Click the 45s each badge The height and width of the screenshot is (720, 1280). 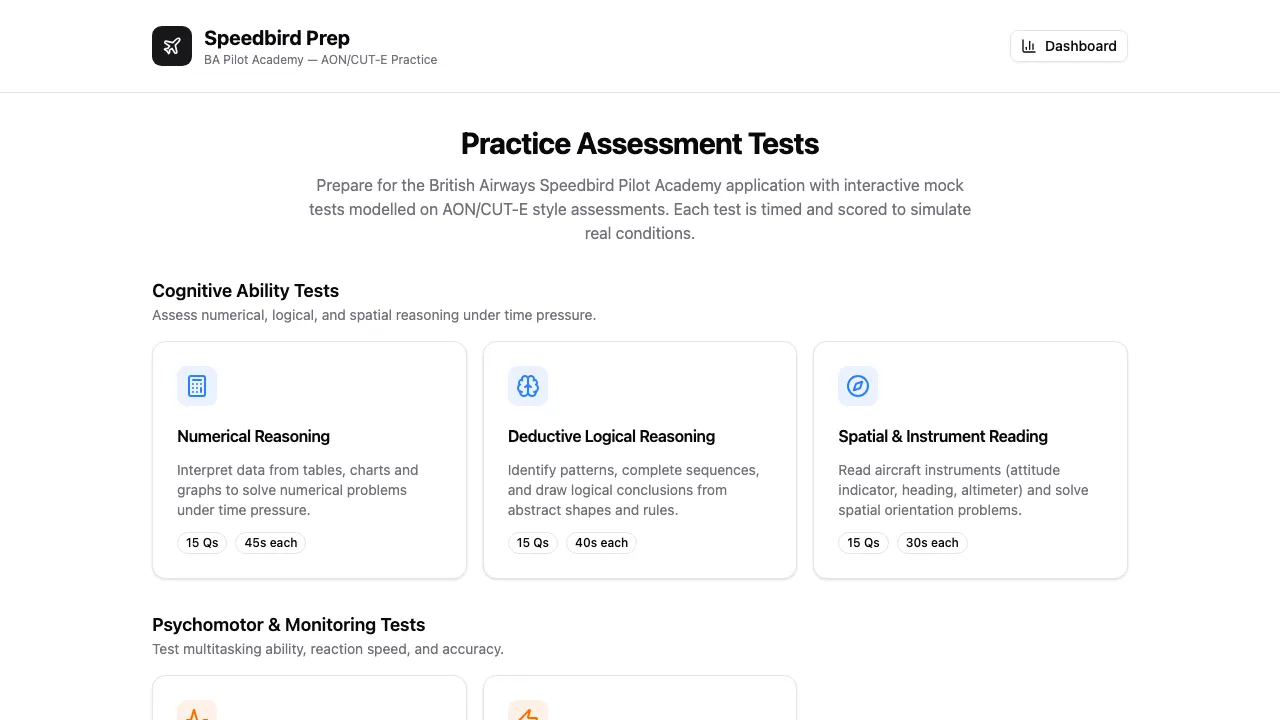(x=271, y=543)
